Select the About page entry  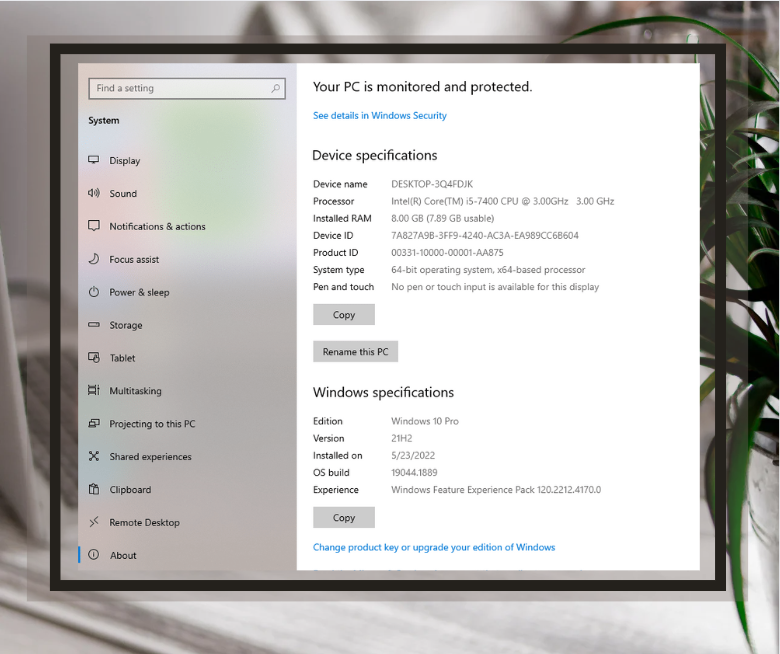[x=187, y=555]
